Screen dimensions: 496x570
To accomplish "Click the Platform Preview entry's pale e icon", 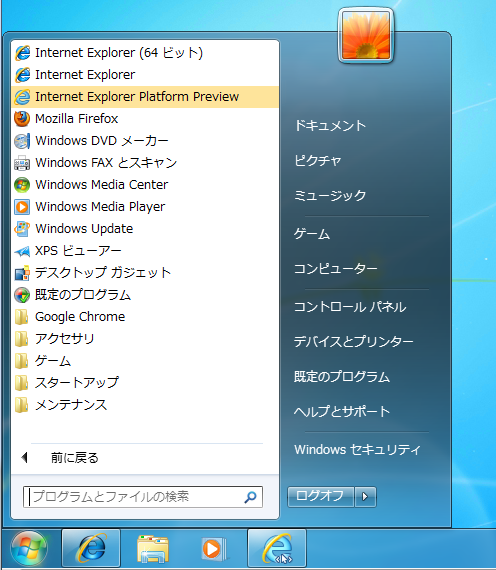I will coord(22,97).
